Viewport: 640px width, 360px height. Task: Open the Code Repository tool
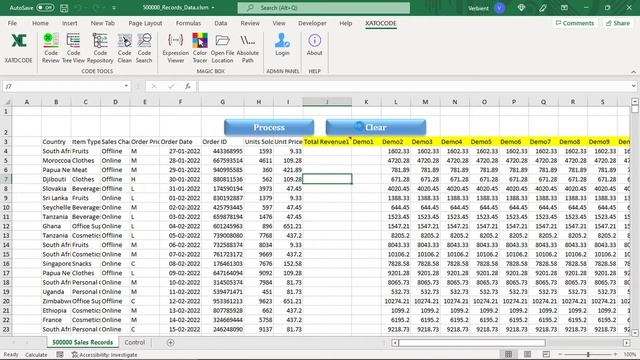[100, 48]
